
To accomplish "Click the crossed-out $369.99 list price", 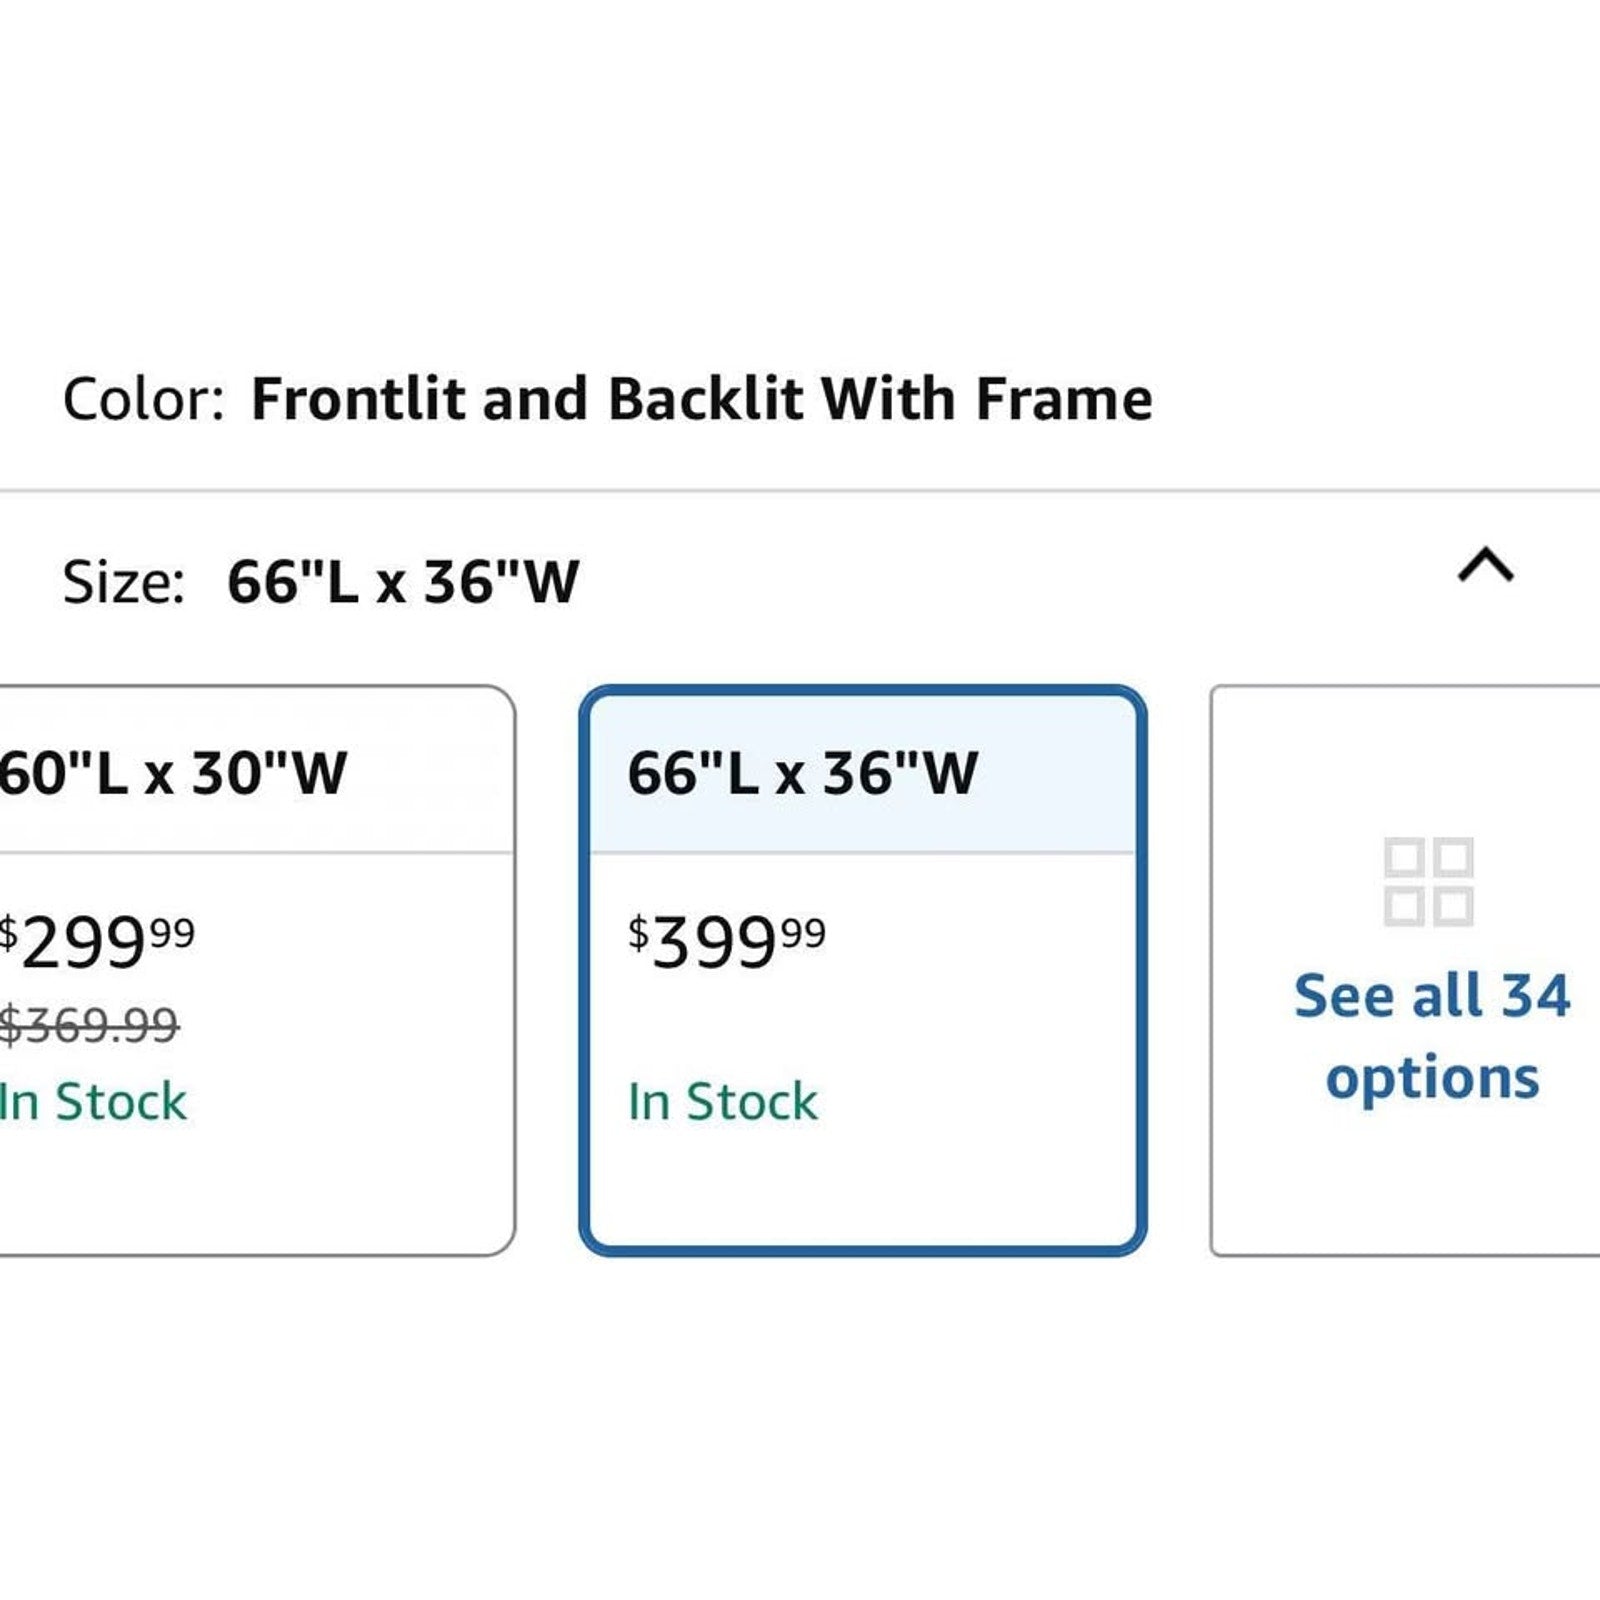I will click(89, 1025).
